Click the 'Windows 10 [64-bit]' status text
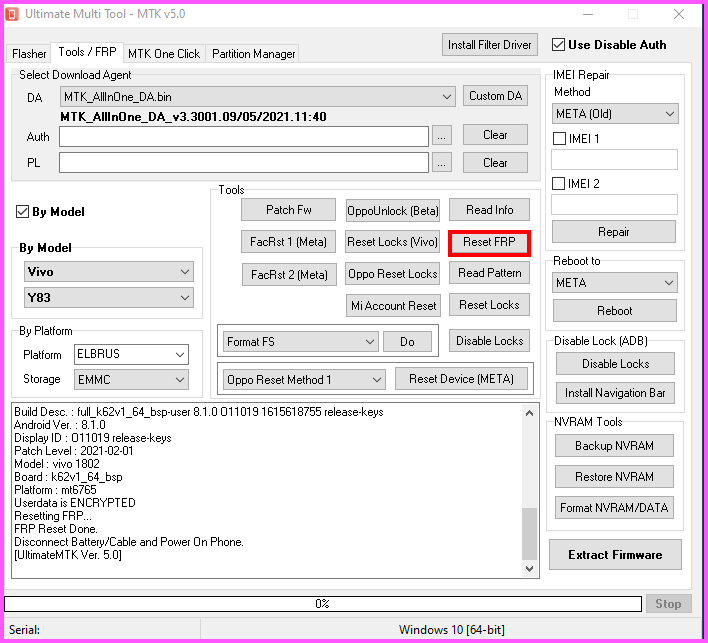The image size is (708, 643). tap(451, 630)
